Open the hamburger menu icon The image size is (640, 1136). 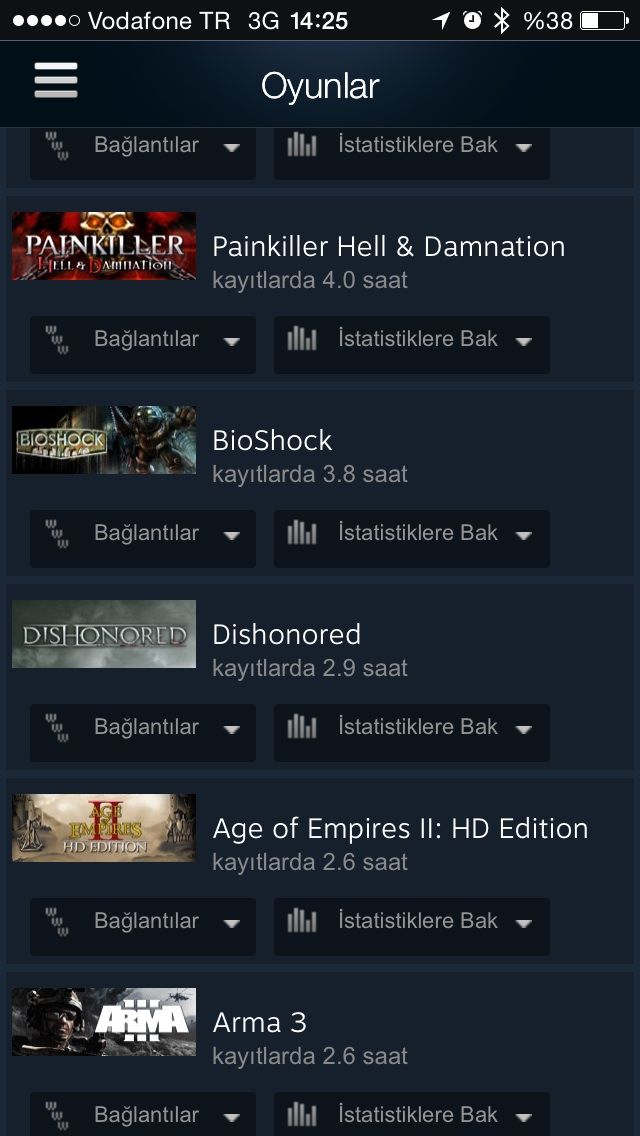[x=56, y=80]
